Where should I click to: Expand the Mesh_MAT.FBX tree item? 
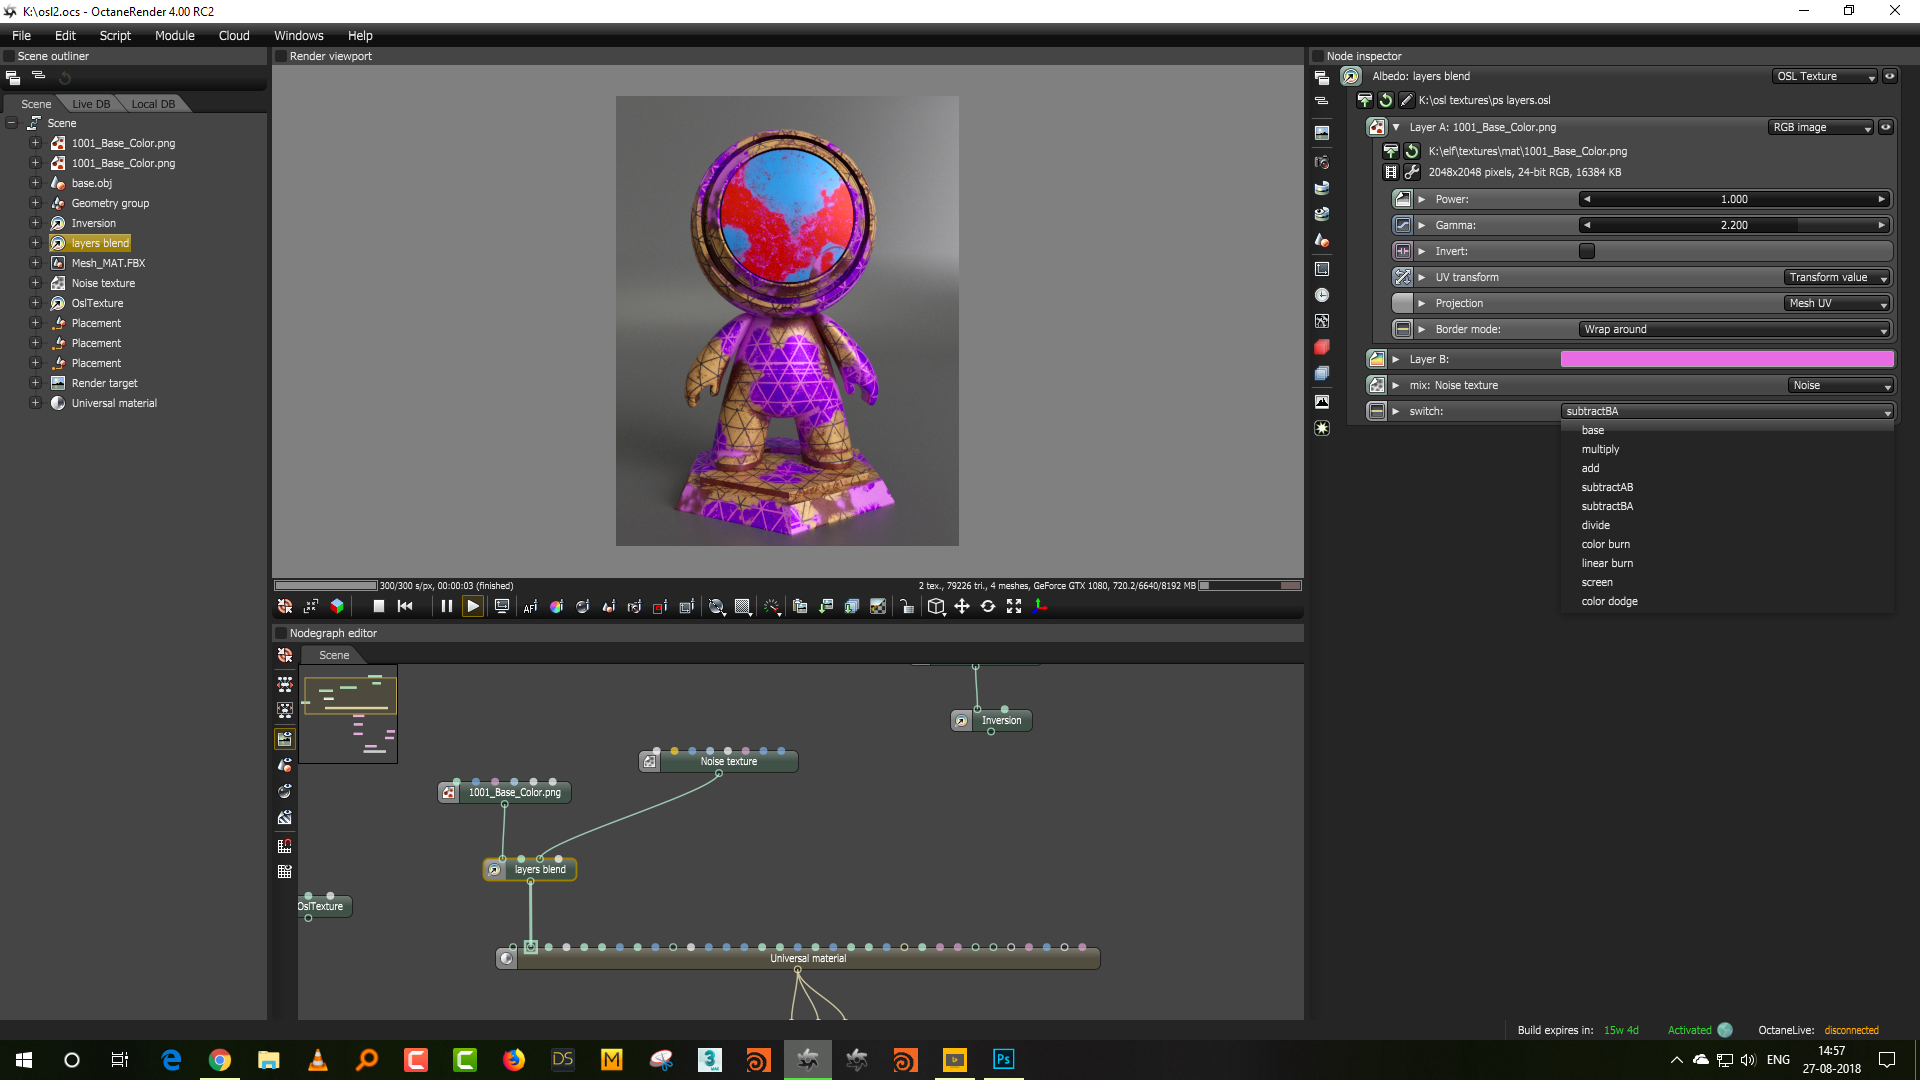pyautogui.click(x=35, y=263)
